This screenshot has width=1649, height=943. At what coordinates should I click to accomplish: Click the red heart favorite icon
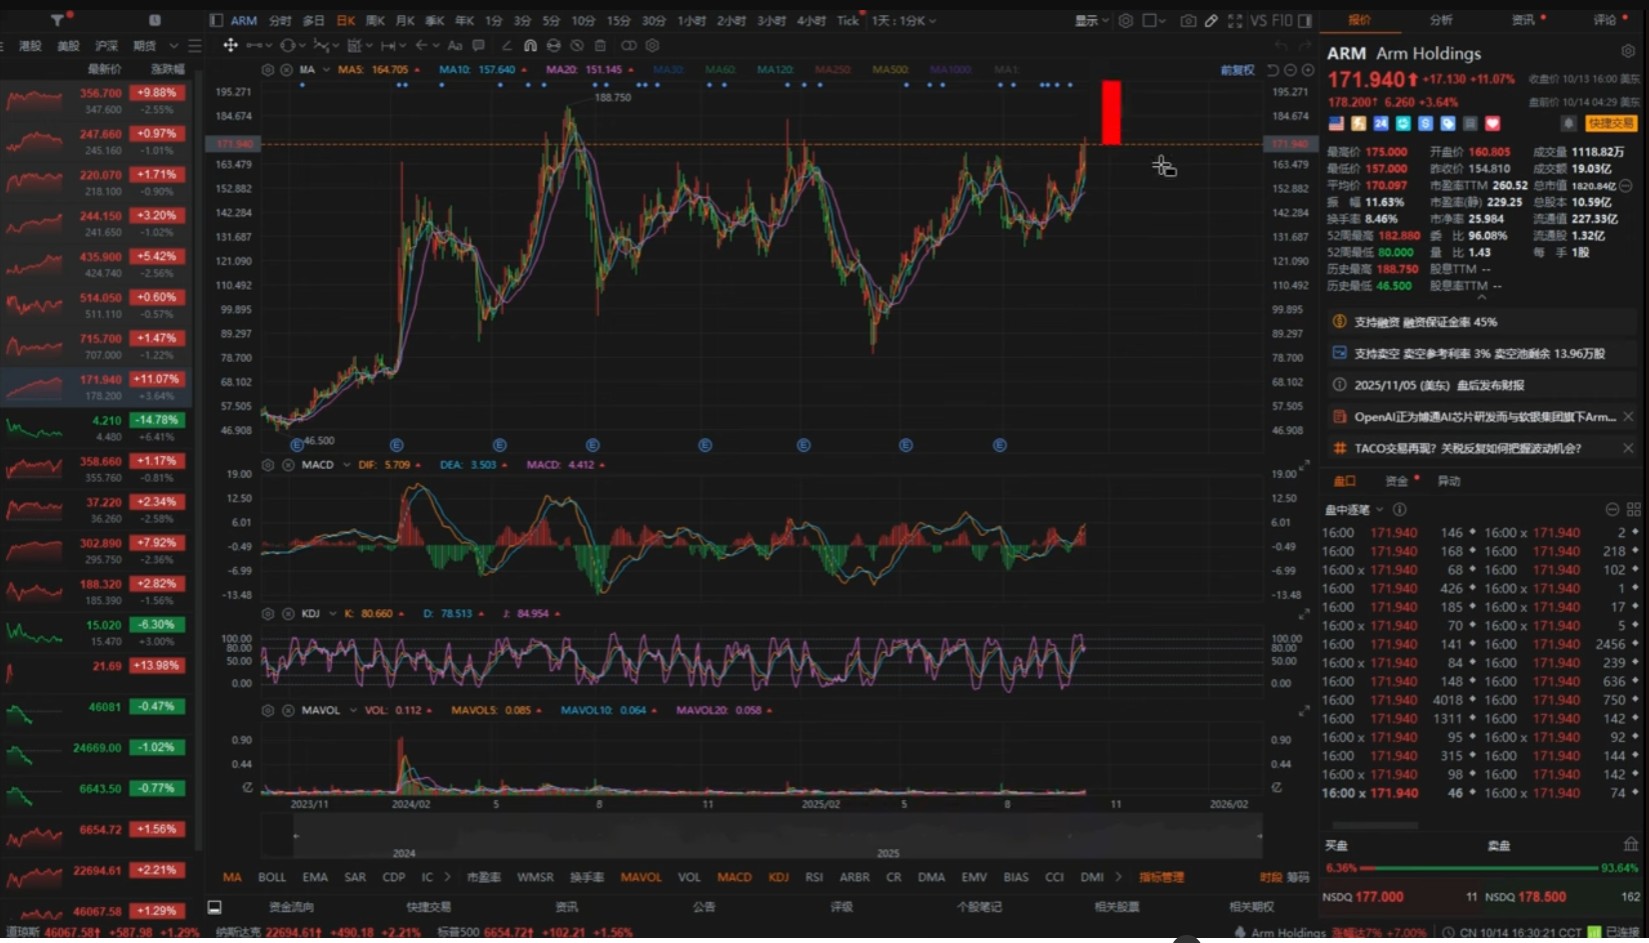point(1492,123)
